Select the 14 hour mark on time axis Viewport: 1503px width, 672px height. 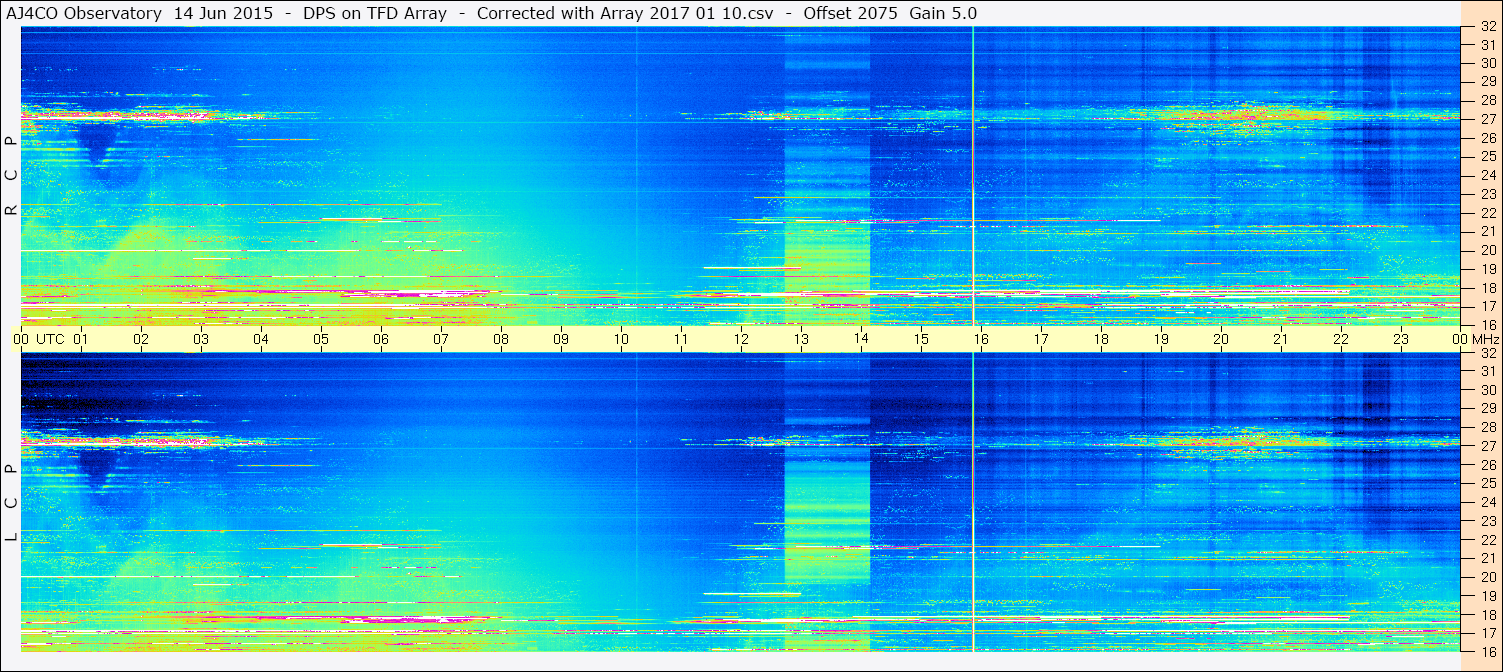point(861,339)
